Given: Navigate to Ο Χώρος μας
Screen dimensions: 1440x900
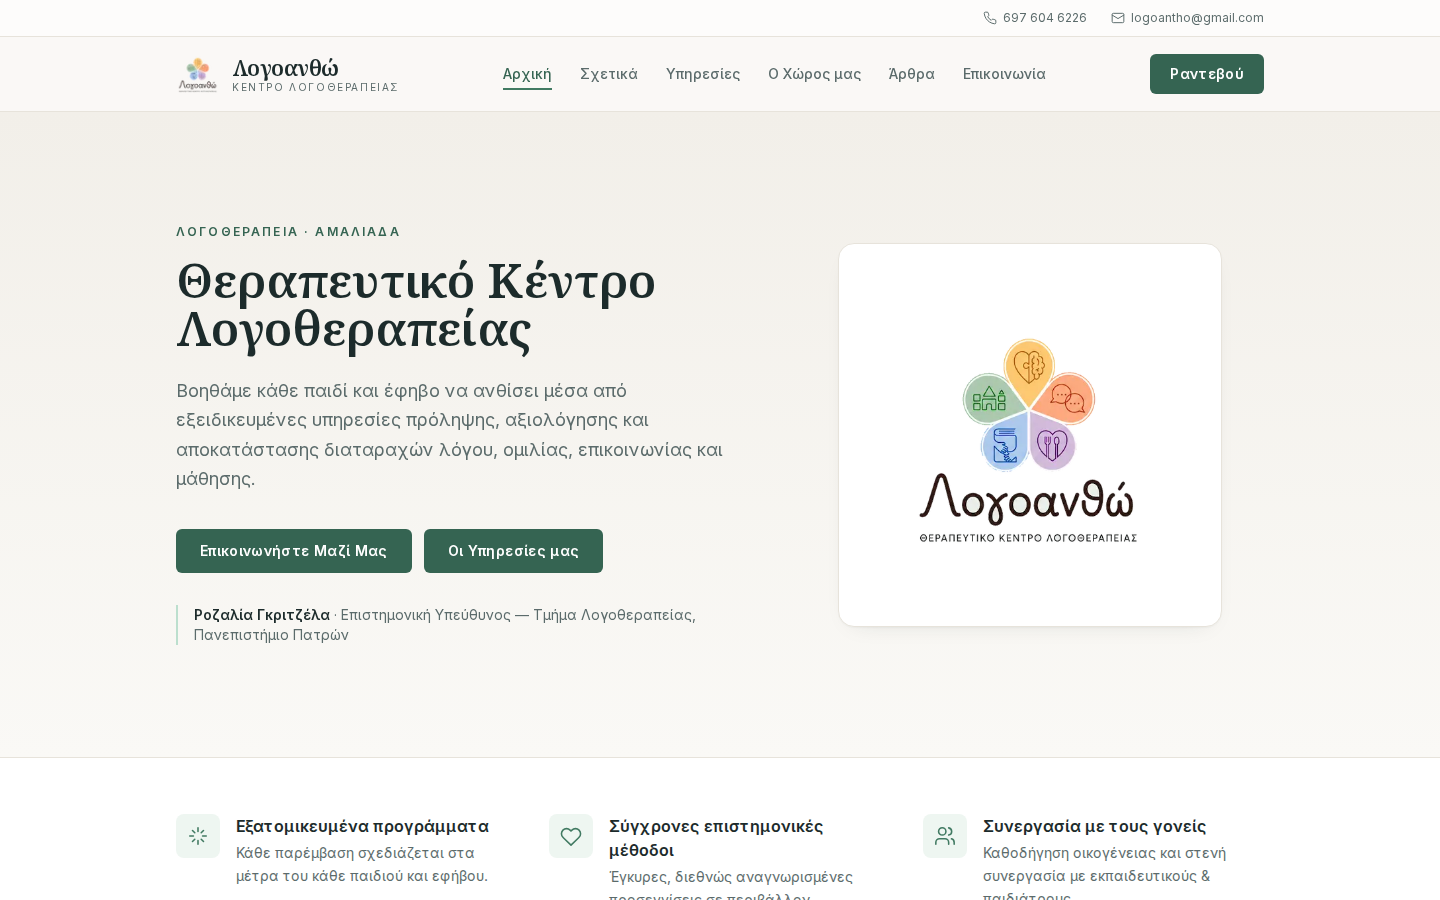Looking at the screenshot, I should coord(815,74).
